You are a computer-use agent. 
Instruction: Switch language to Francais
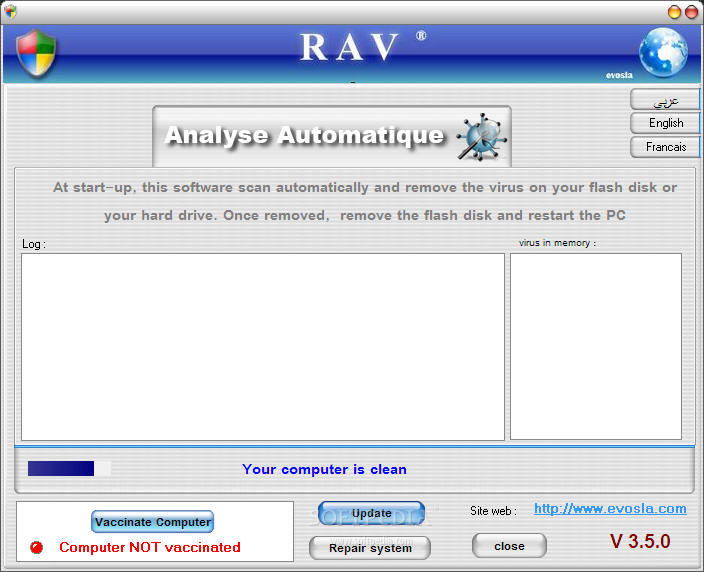[x=665, y=147]
